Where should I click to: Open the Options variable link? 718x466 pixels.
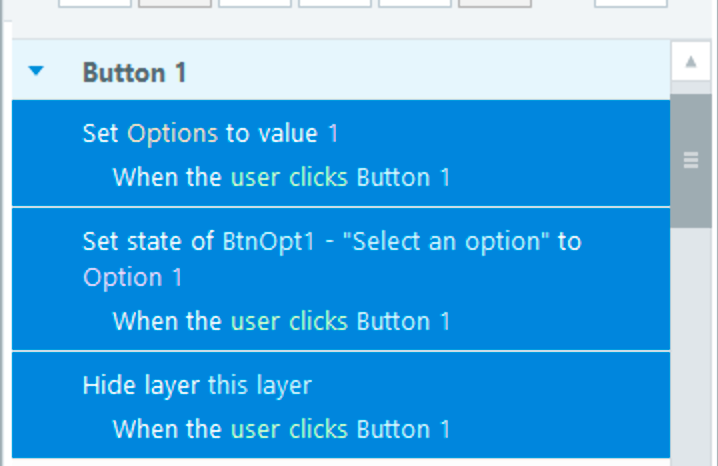pos(172,134)
